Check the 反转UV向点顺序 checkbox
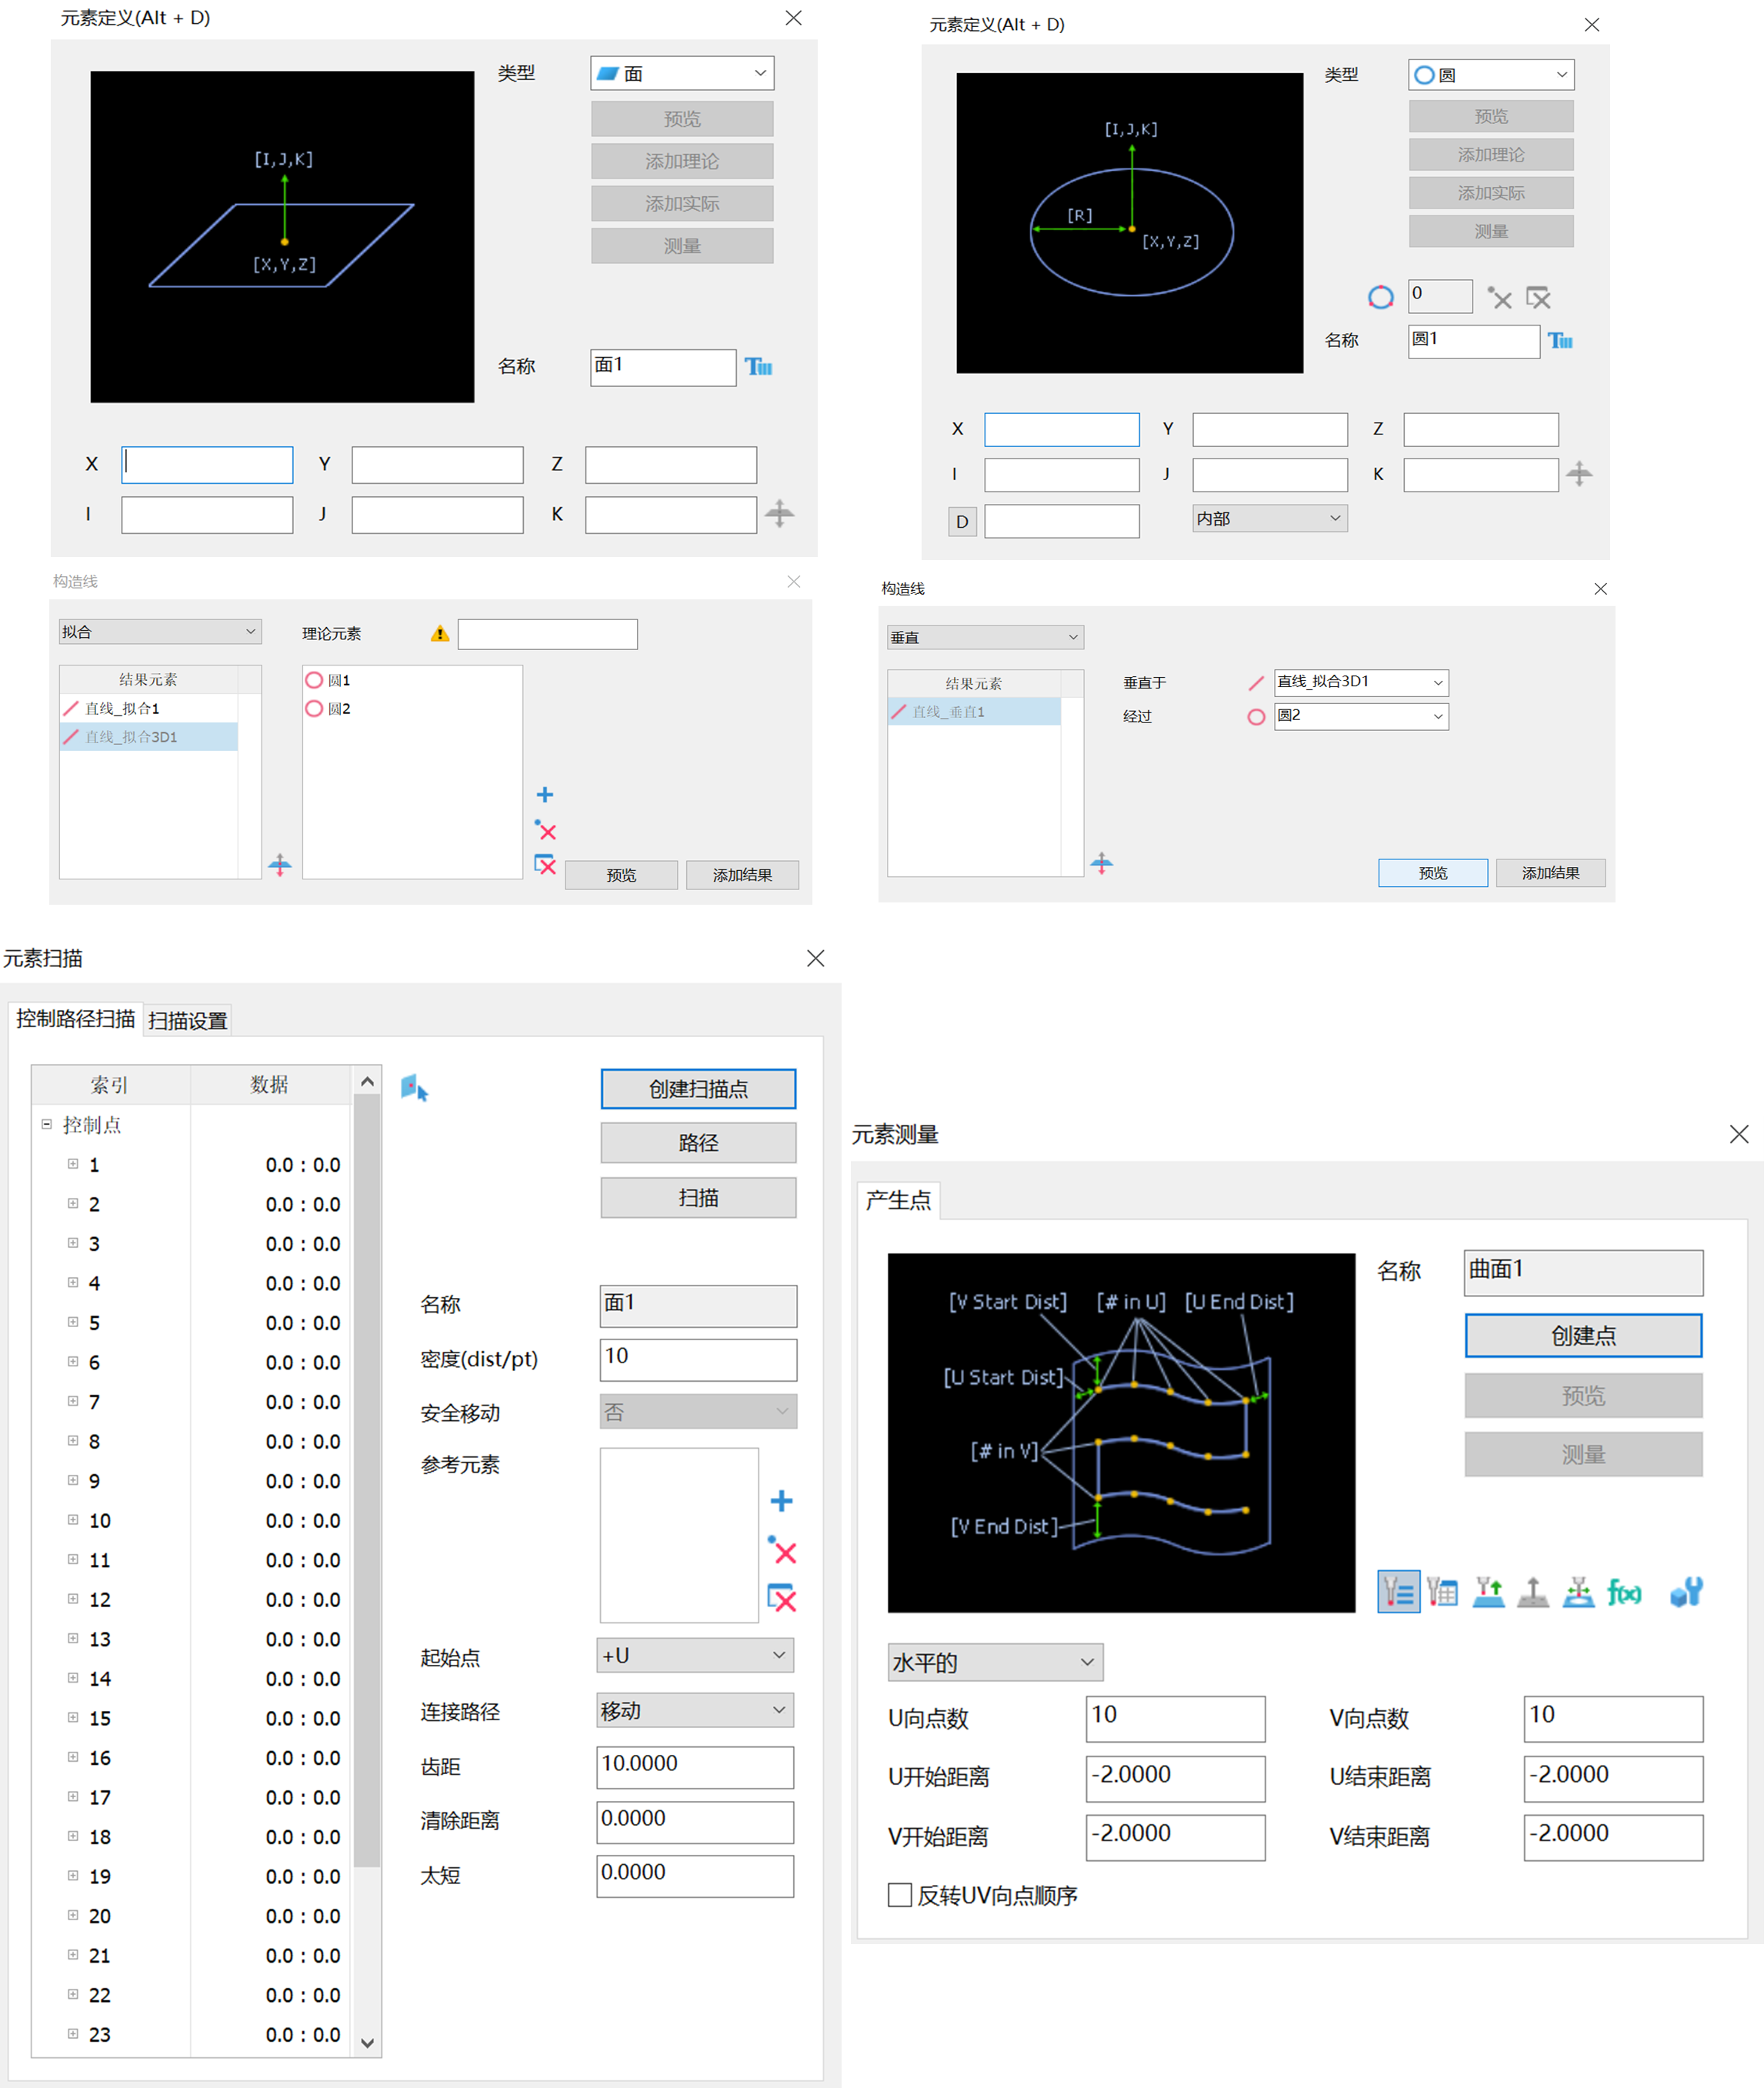The width and height of the screenshot is (1764, 2088). pos(900,1895)
